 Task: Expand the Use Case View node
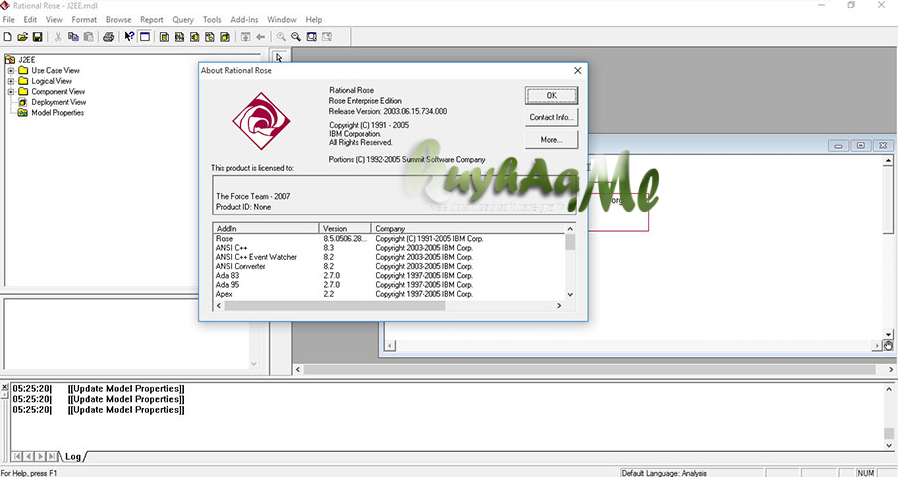pos(10,70)
